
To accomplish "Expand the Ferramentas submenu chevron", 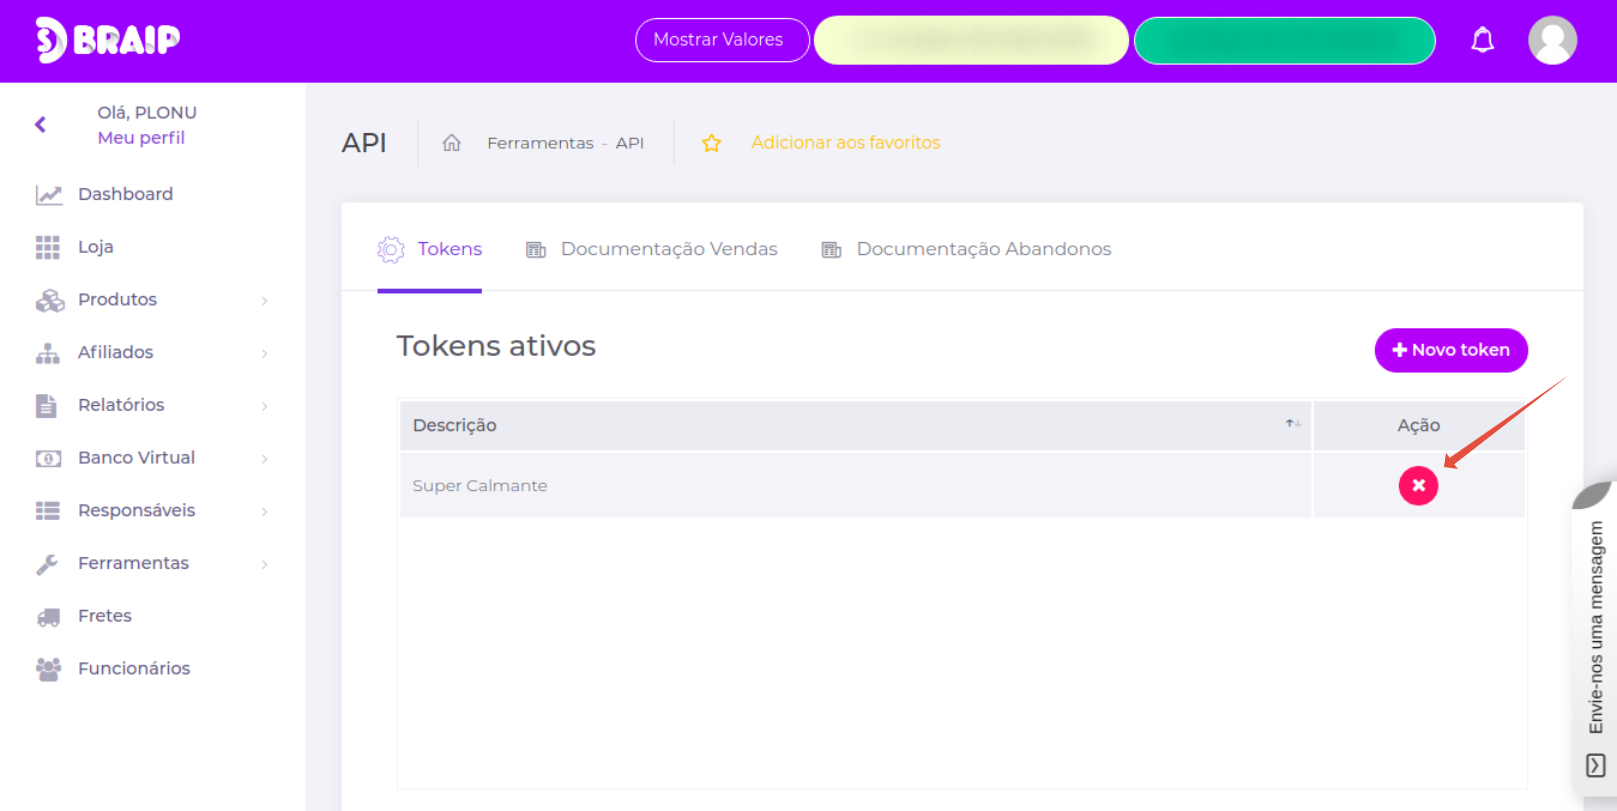I will (265, 565).
